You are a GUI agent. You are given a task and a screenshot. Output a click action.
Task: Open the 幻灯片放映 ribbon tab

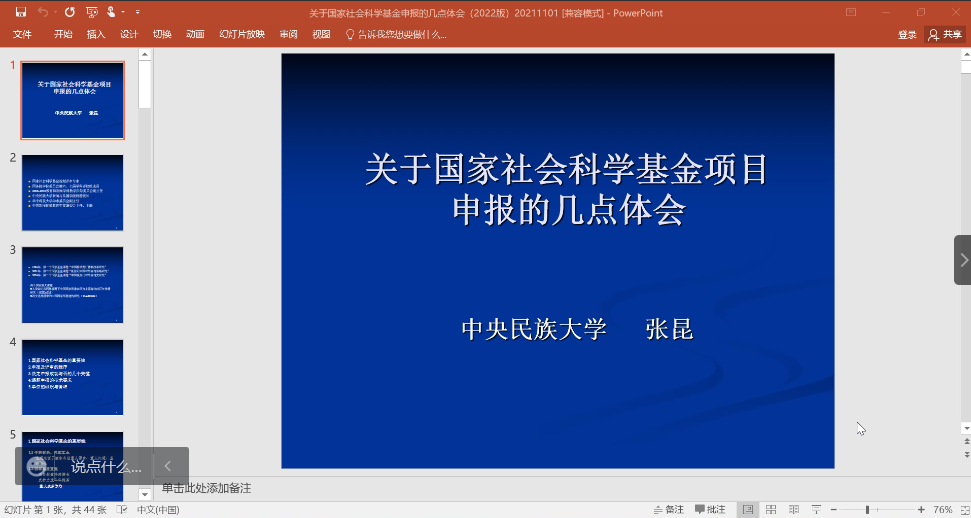pos(242,34)
